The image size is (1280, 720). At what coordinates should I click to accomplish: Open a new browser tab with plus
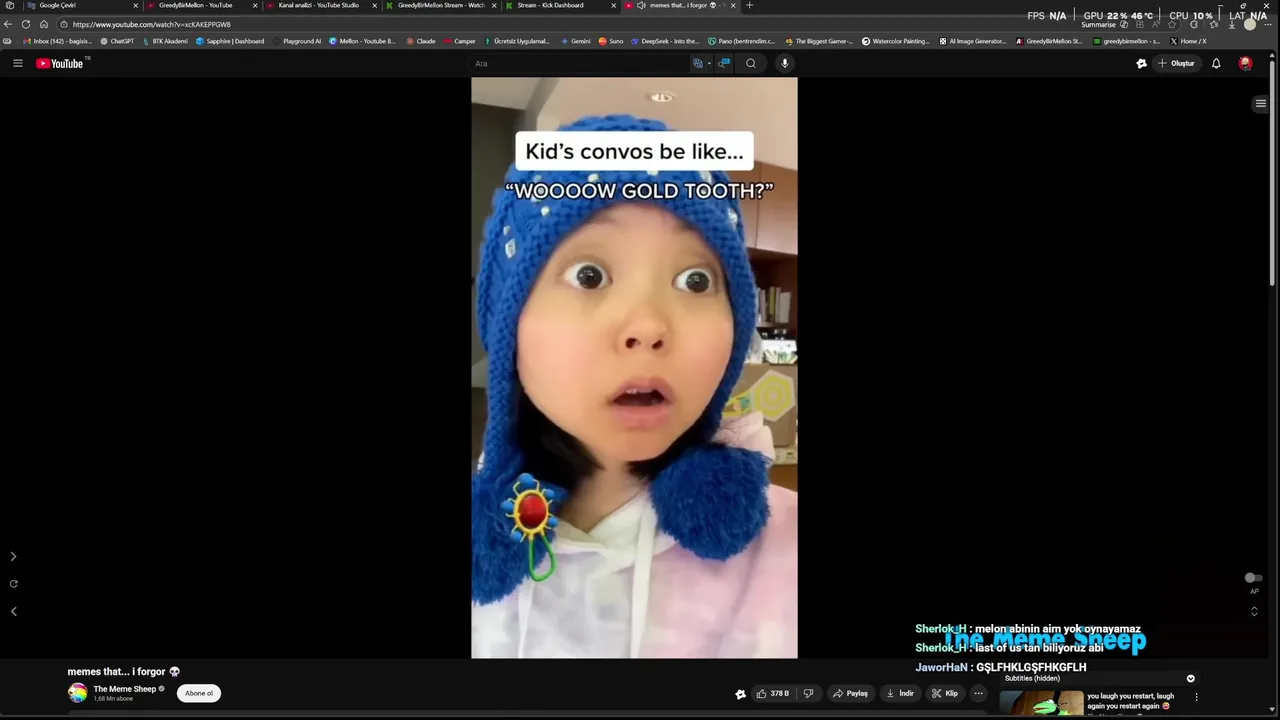(749, 5)
